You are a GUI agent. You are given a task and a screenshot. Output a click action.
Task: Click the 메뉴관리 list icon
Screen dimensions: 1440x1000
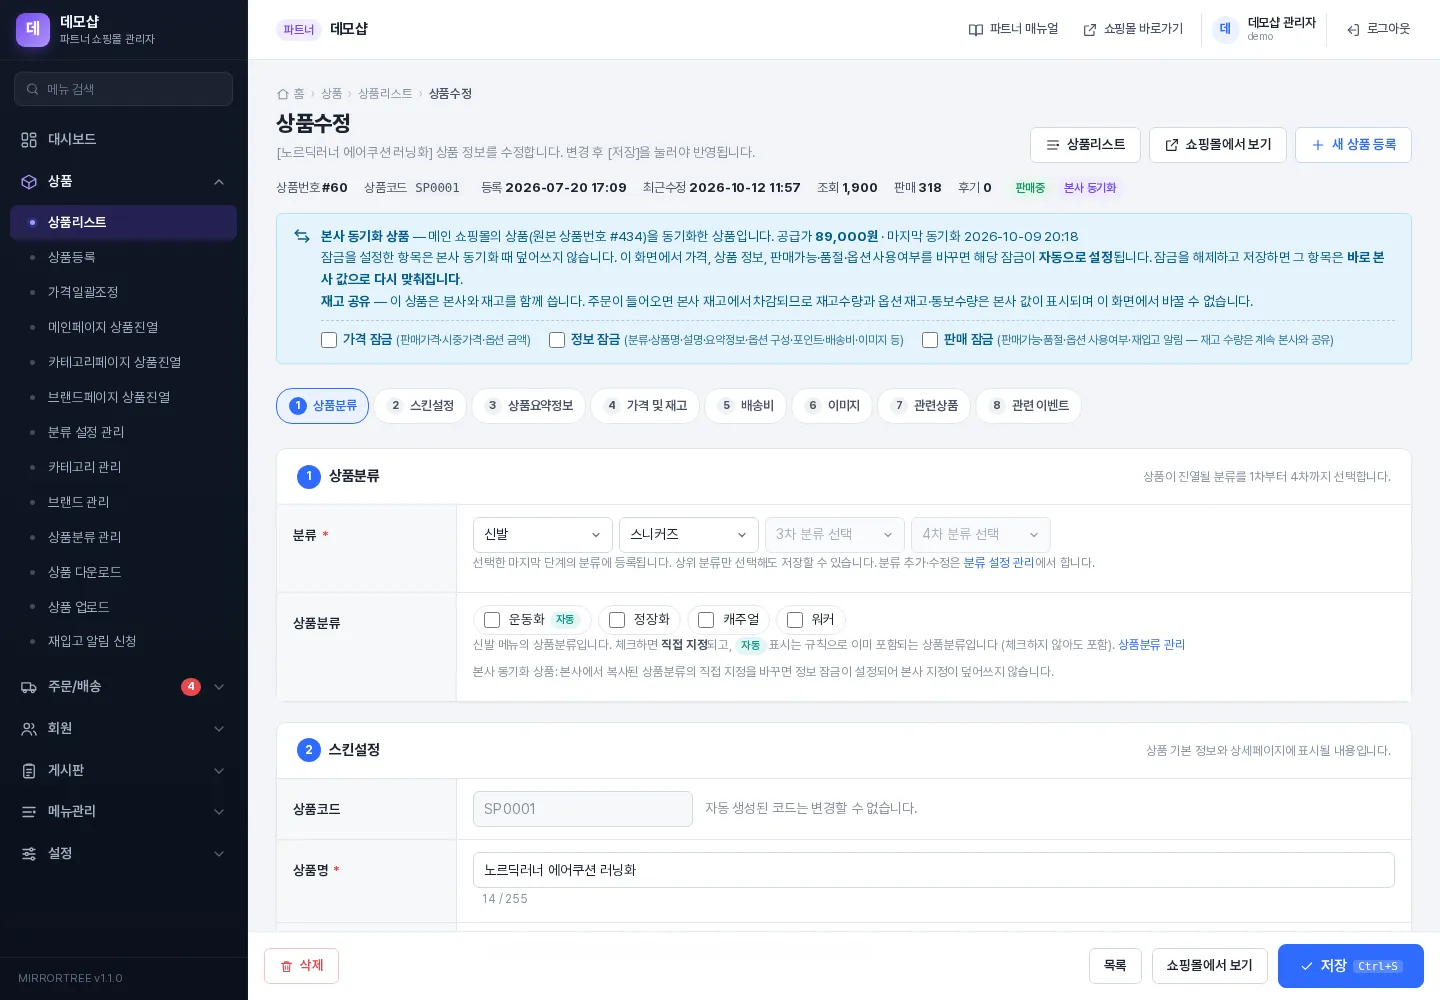pyautogui.click(x=29, y=812)
